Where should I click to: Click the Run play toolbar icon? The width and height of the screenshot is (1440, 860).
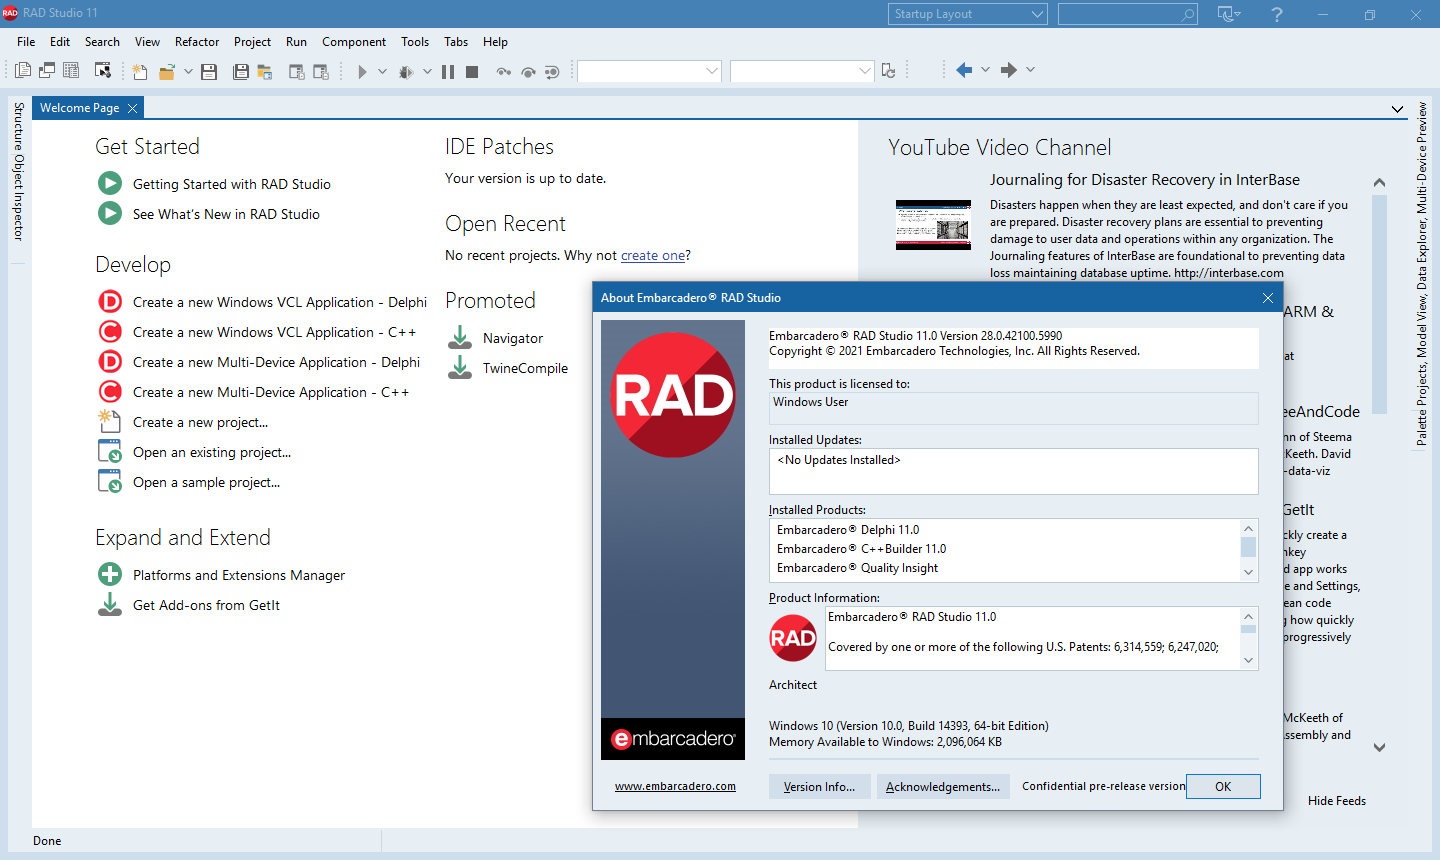pos(362,71)
